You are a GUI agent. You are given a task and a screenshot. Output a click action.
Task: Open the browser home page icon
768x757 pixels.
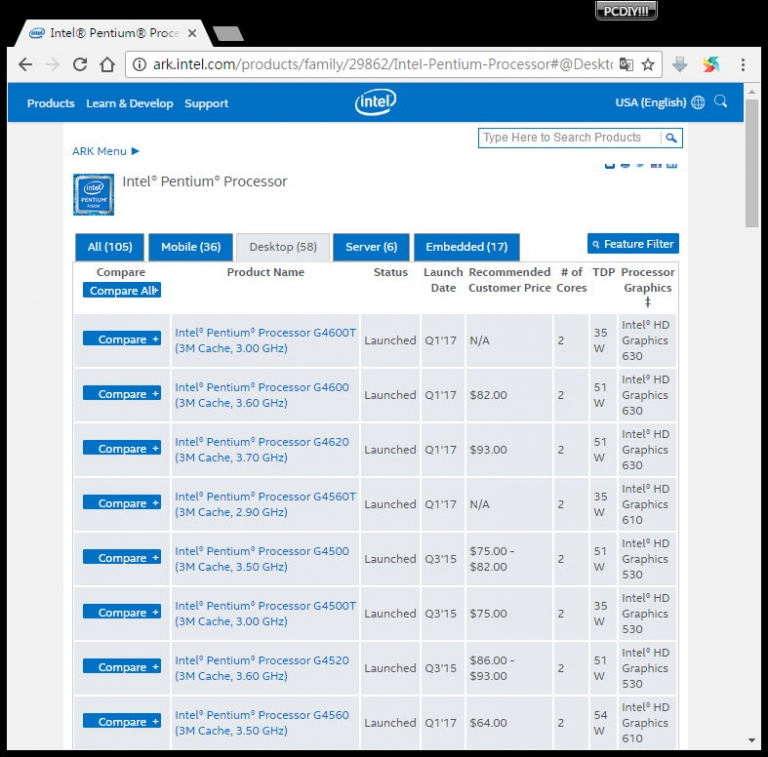(107, 64)
